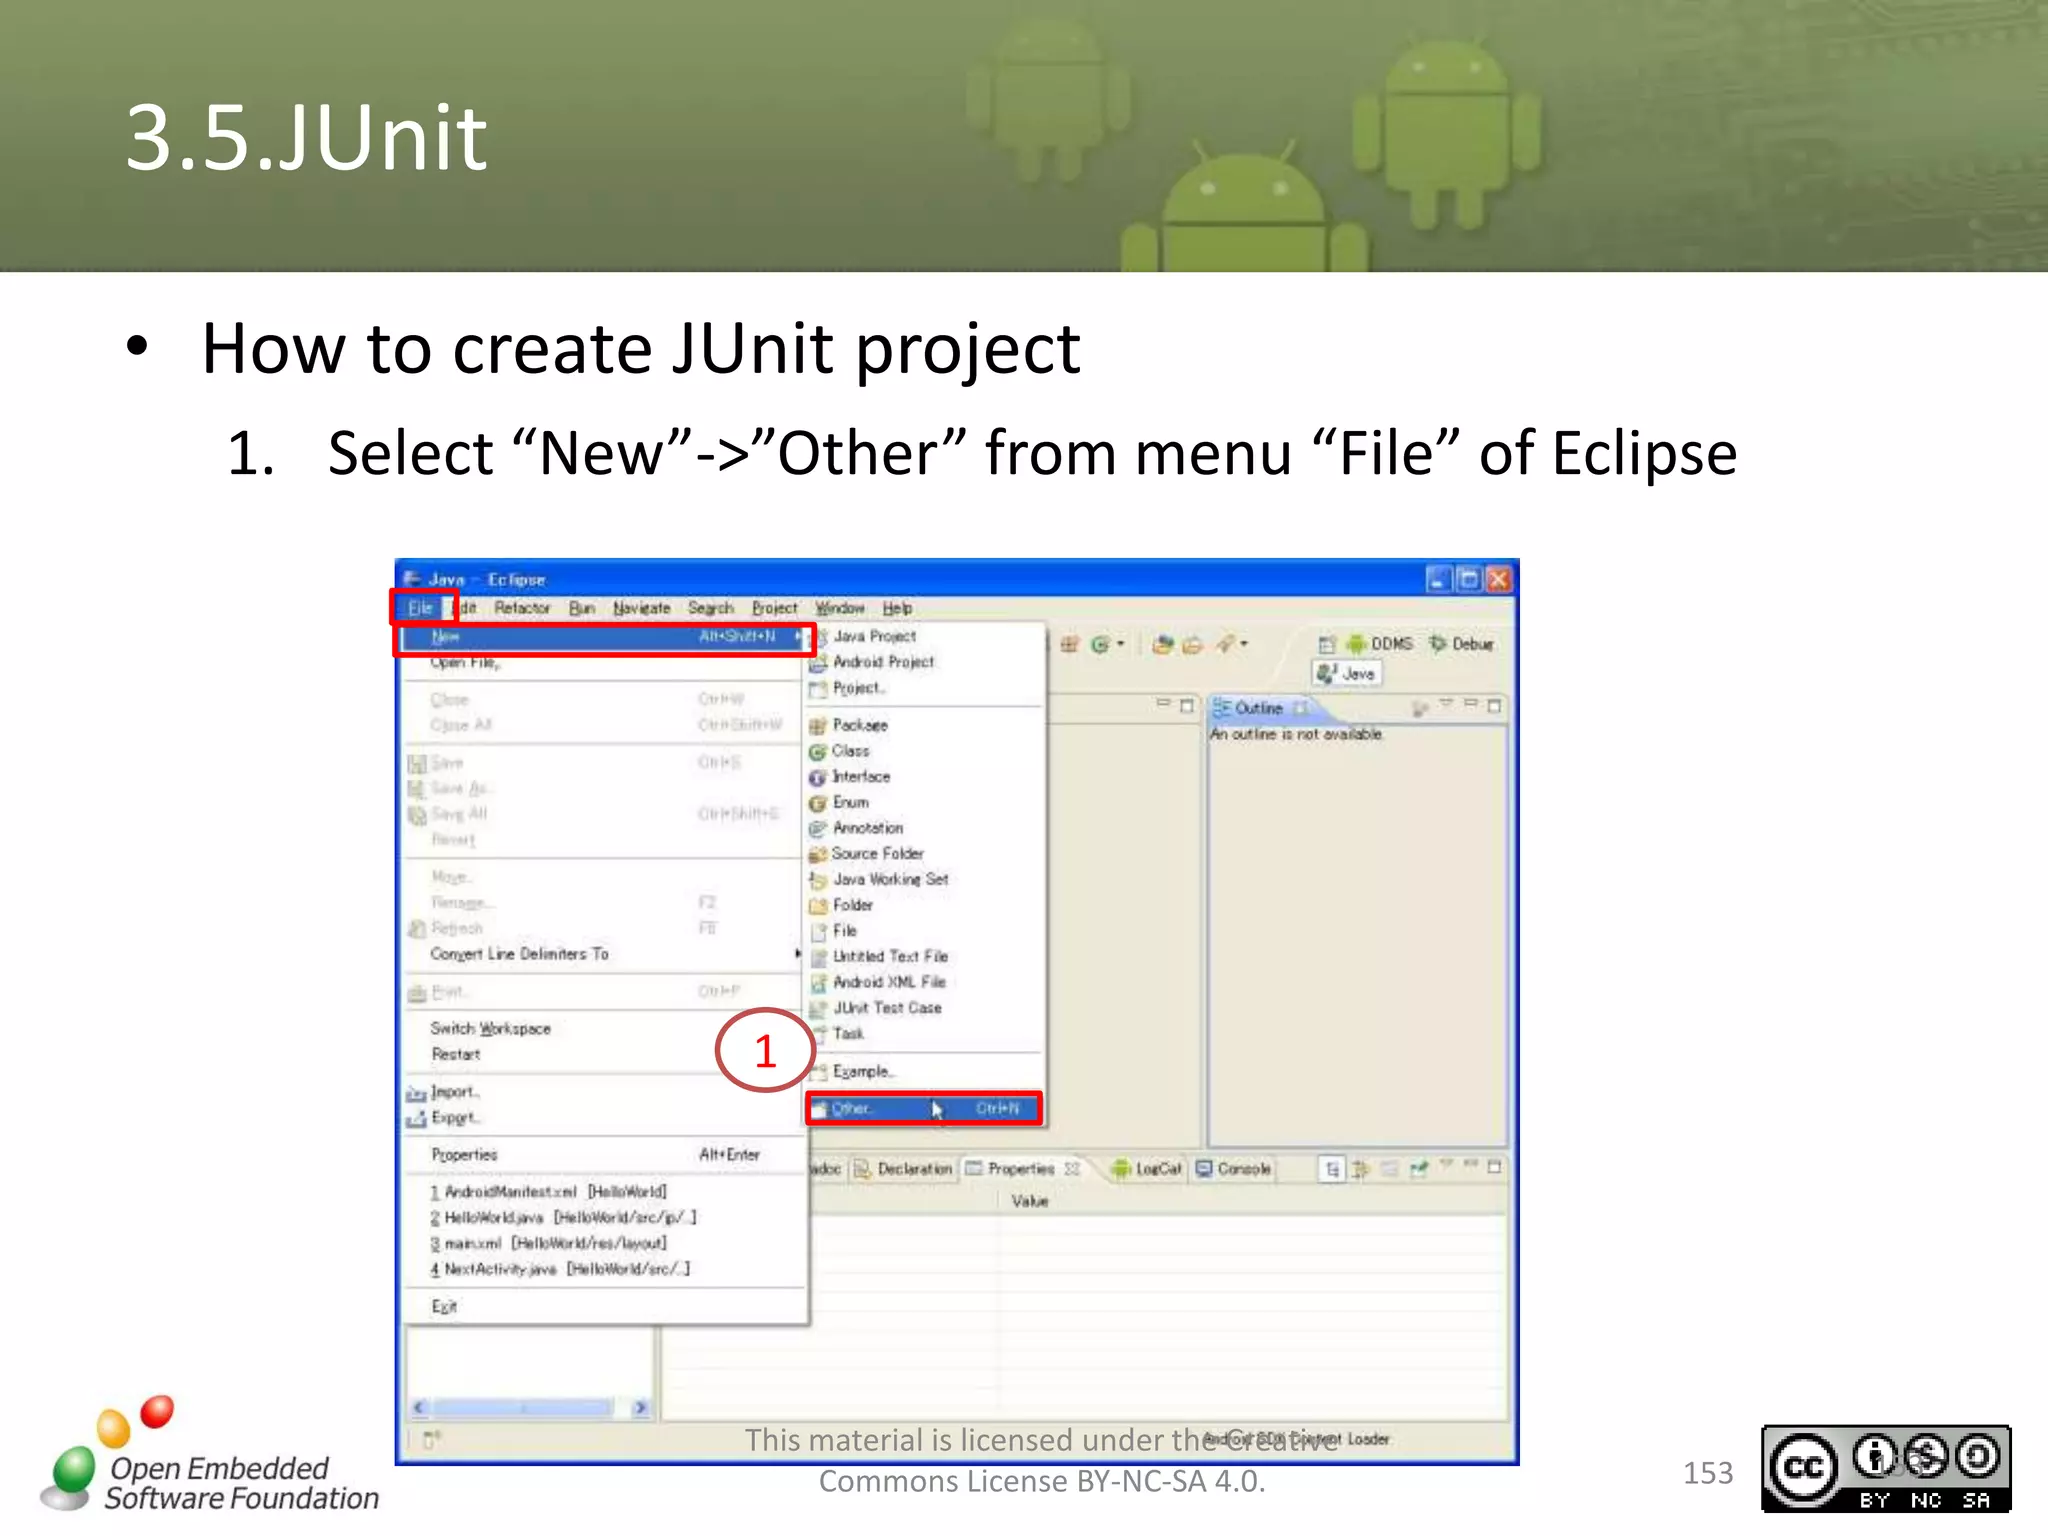This screenshot has width=2048, height=1536.
Task: Click the Search pencil toolbar icon
Action: pos(1225,644)
